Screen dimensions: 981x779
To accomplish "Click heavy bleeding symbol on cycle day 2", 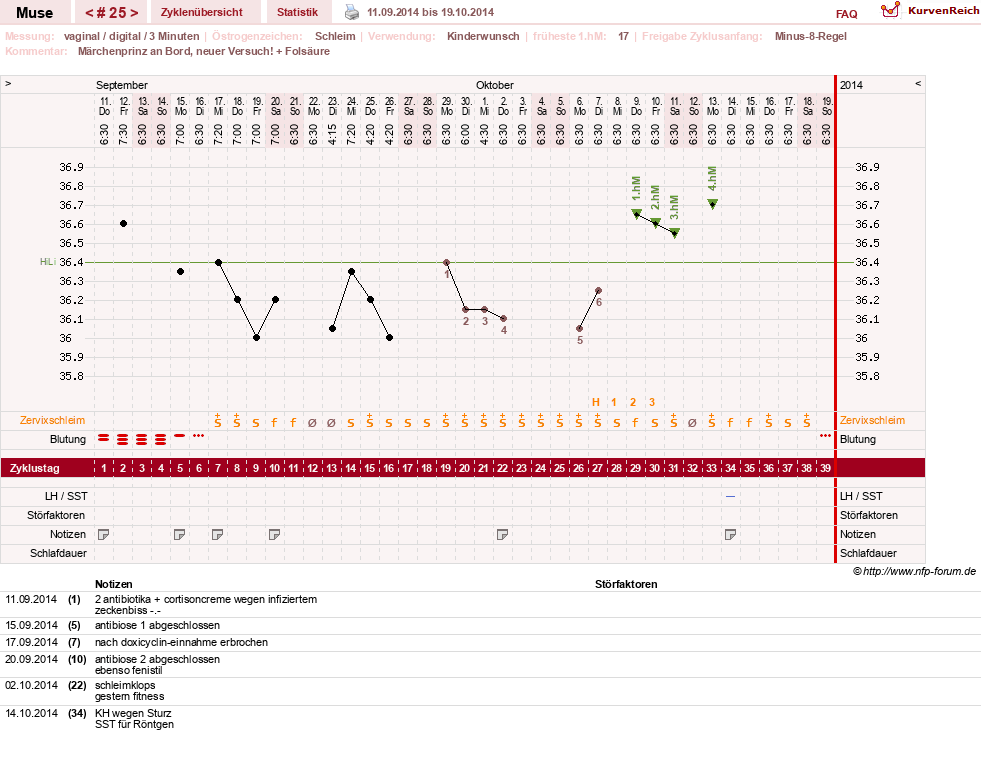I will coord(123,439).
